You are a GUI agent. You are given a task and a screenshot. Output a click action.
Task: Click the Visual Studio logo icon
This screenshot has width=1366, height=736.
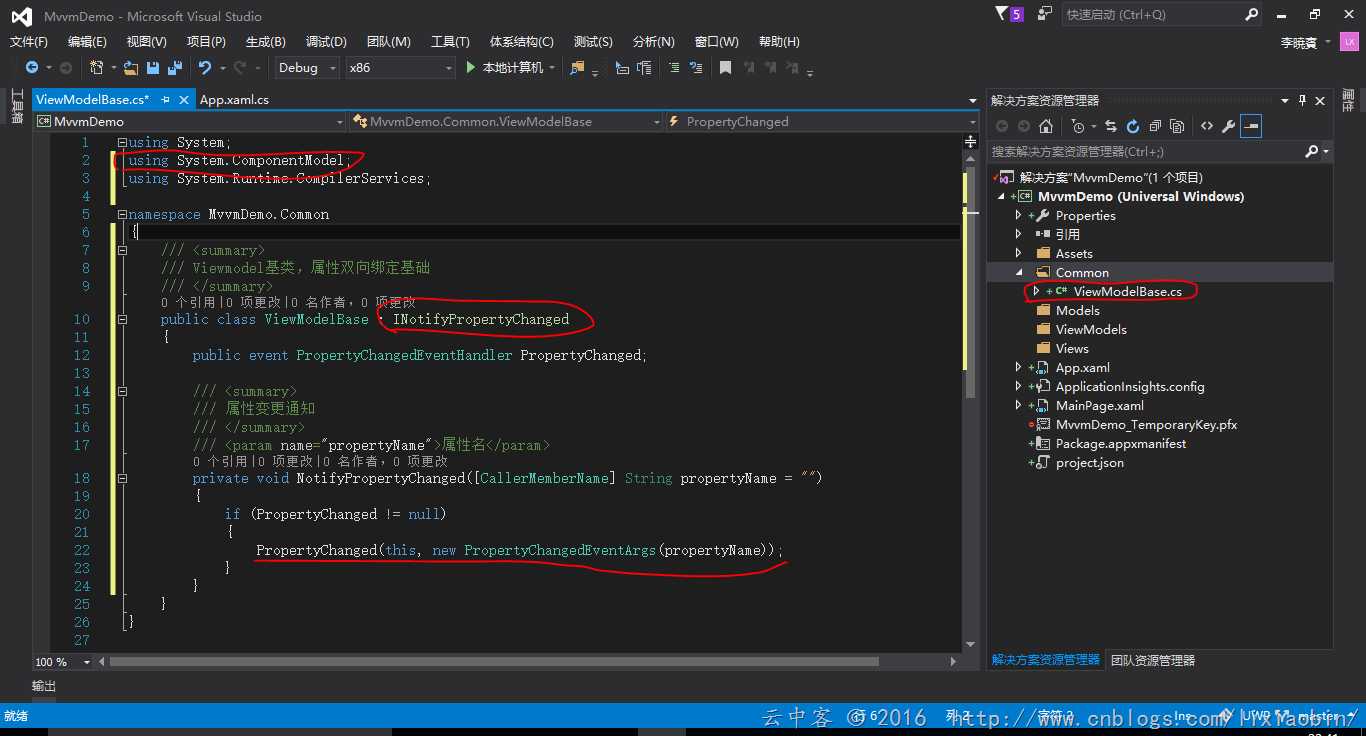click(21, 15)
